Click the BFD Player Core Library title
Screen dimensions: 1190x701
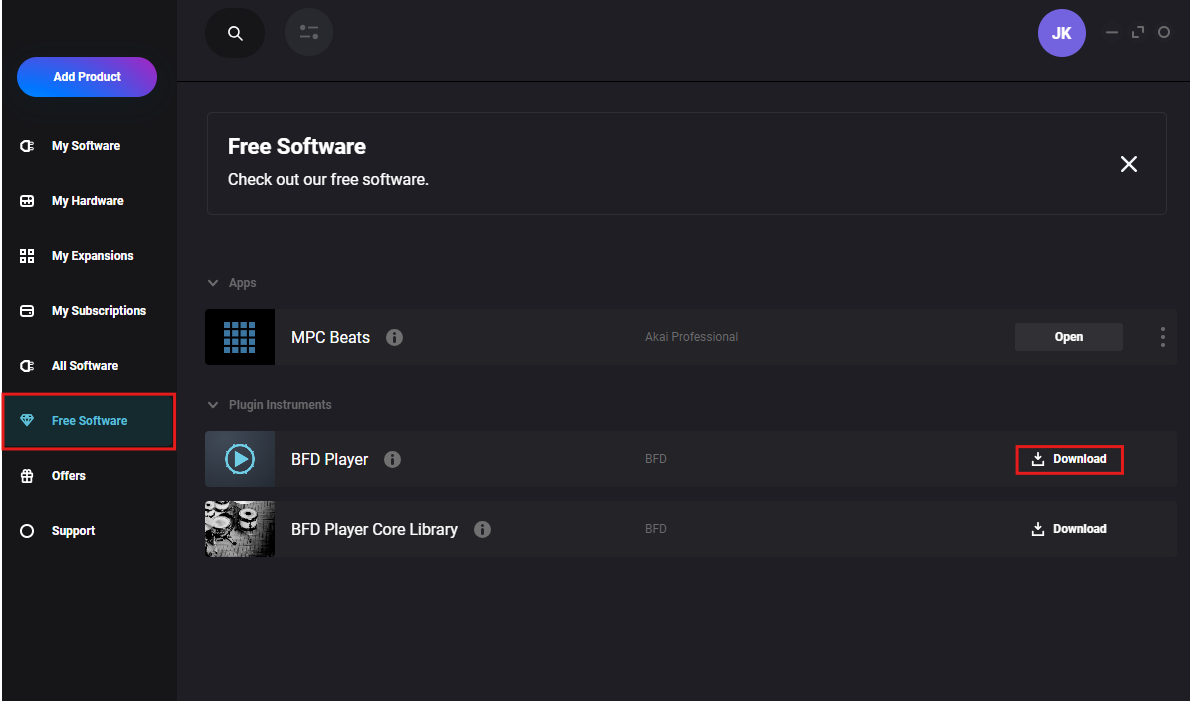(x=374, y=530)
